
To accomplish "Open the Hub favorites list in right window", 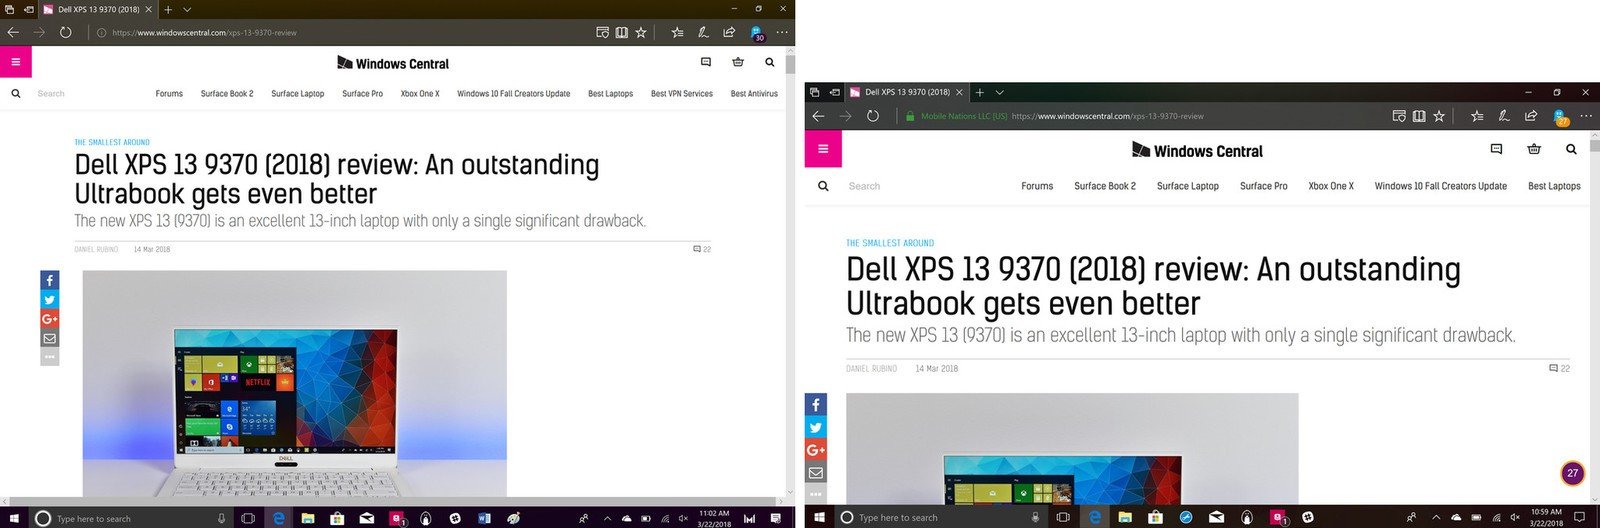I will coord(1477,116).
